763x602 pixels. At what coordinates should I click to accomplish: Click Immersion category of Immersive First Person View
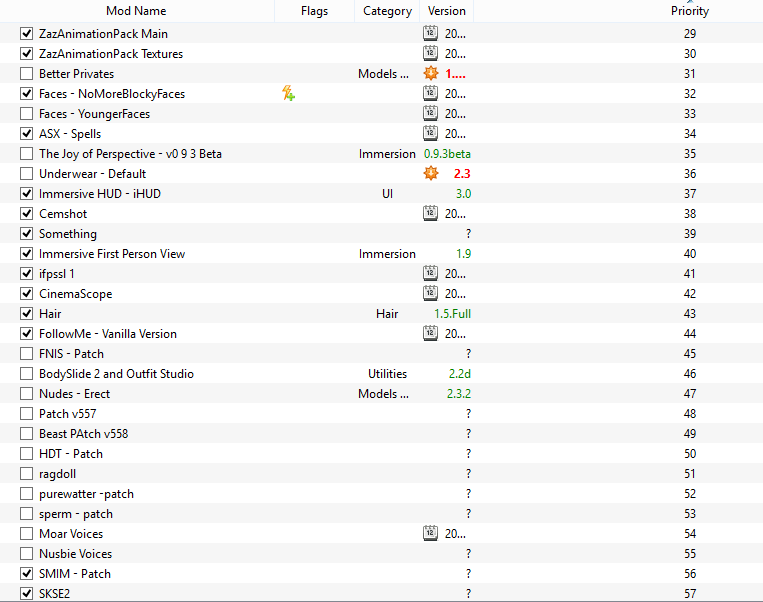pos(387,254)
